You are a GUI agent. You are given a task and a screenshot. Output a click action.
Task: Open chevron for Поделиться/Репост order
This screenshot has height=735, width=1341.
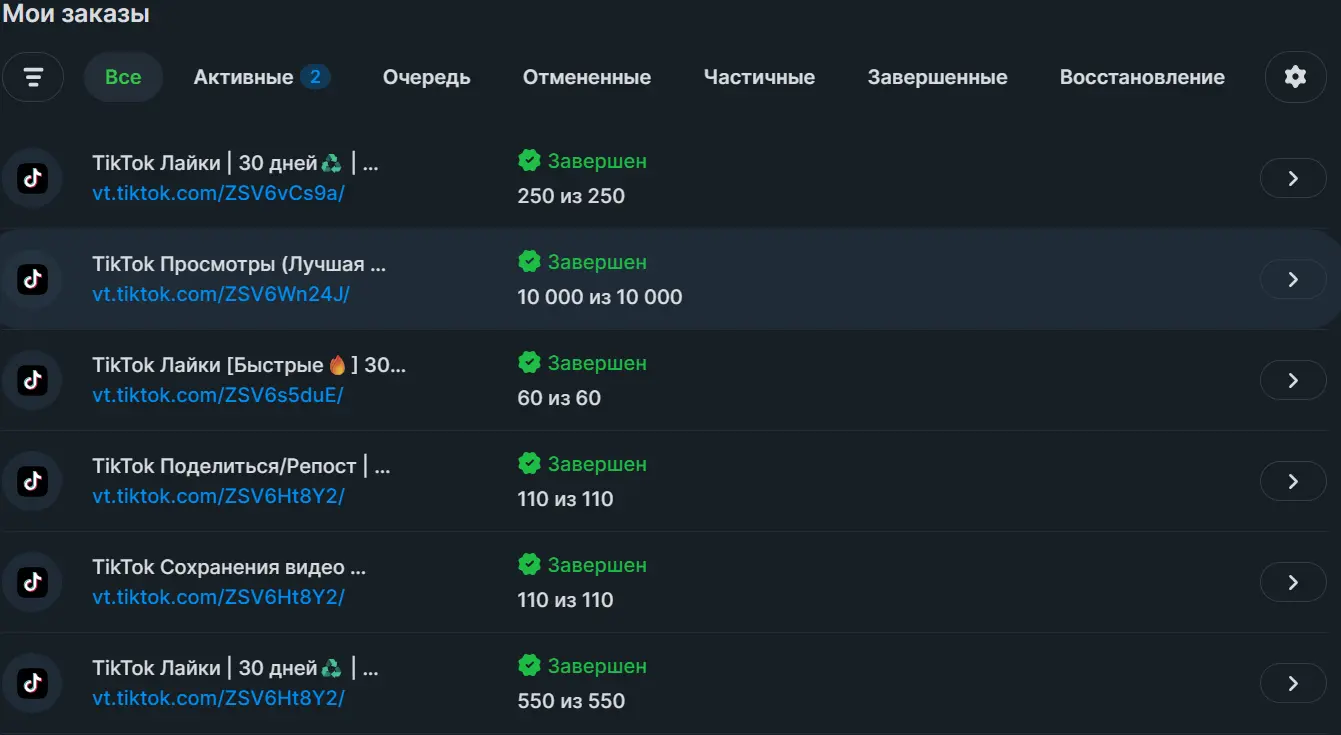(1293, 481)
